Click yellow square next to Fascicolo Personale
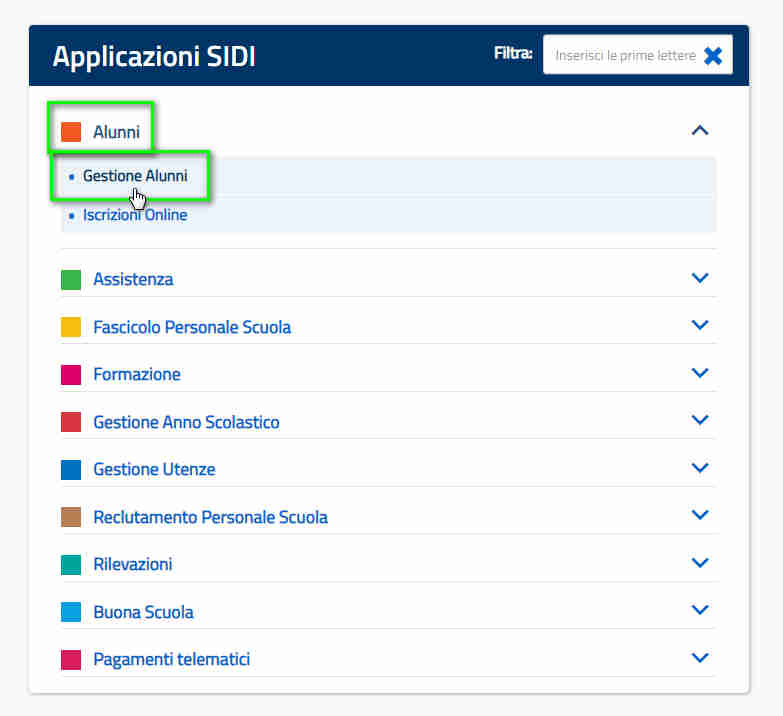 71,327
